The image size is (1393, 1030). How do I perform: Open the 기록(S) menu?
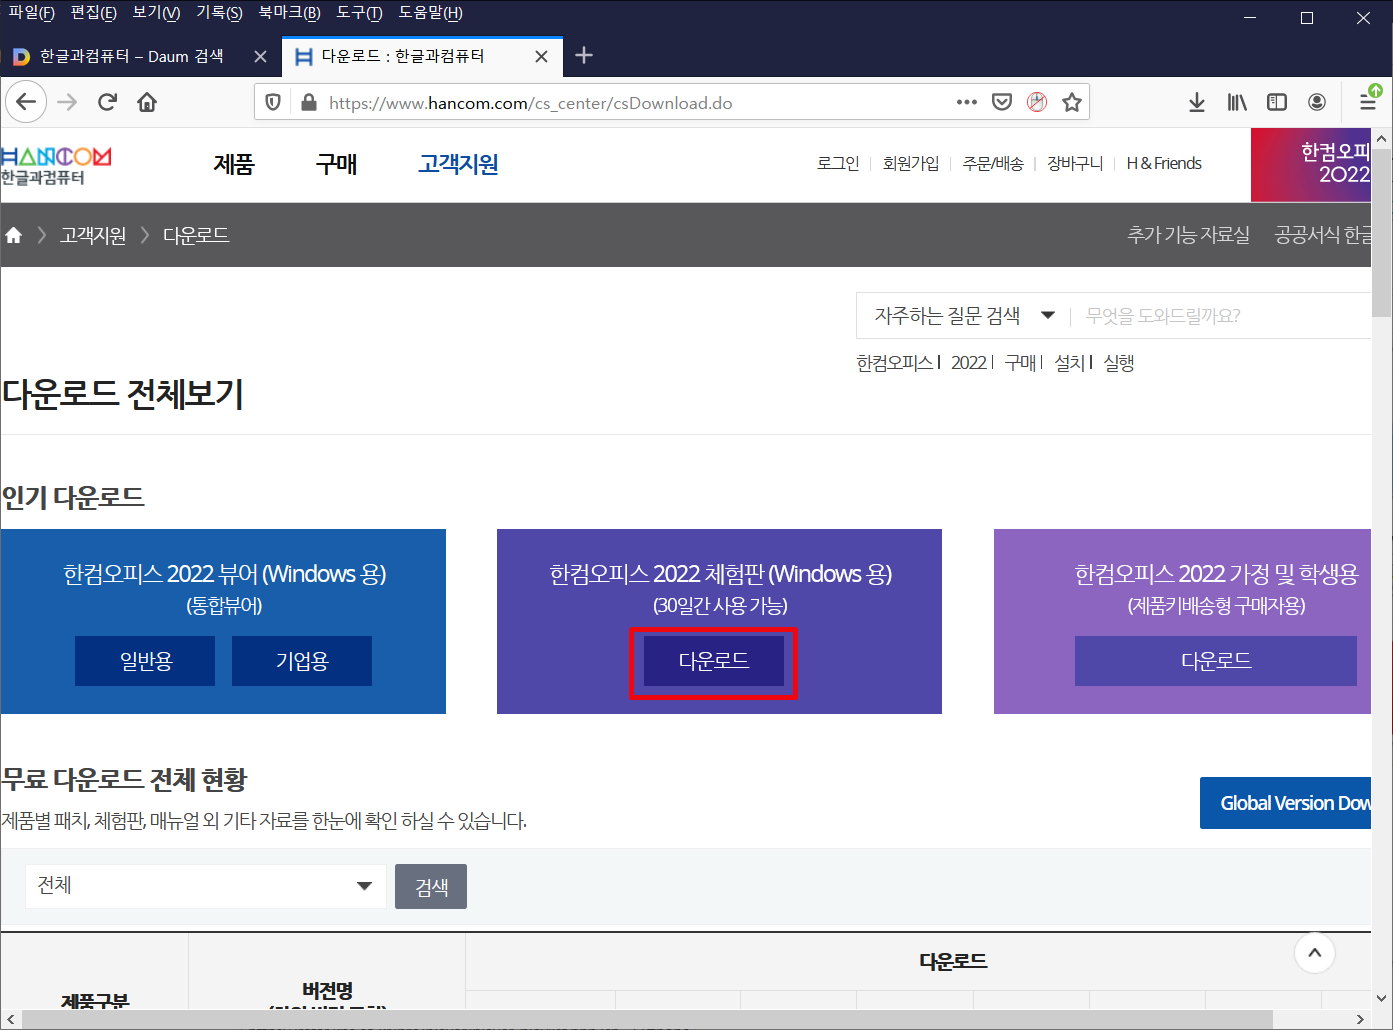(x=219, y=13)
